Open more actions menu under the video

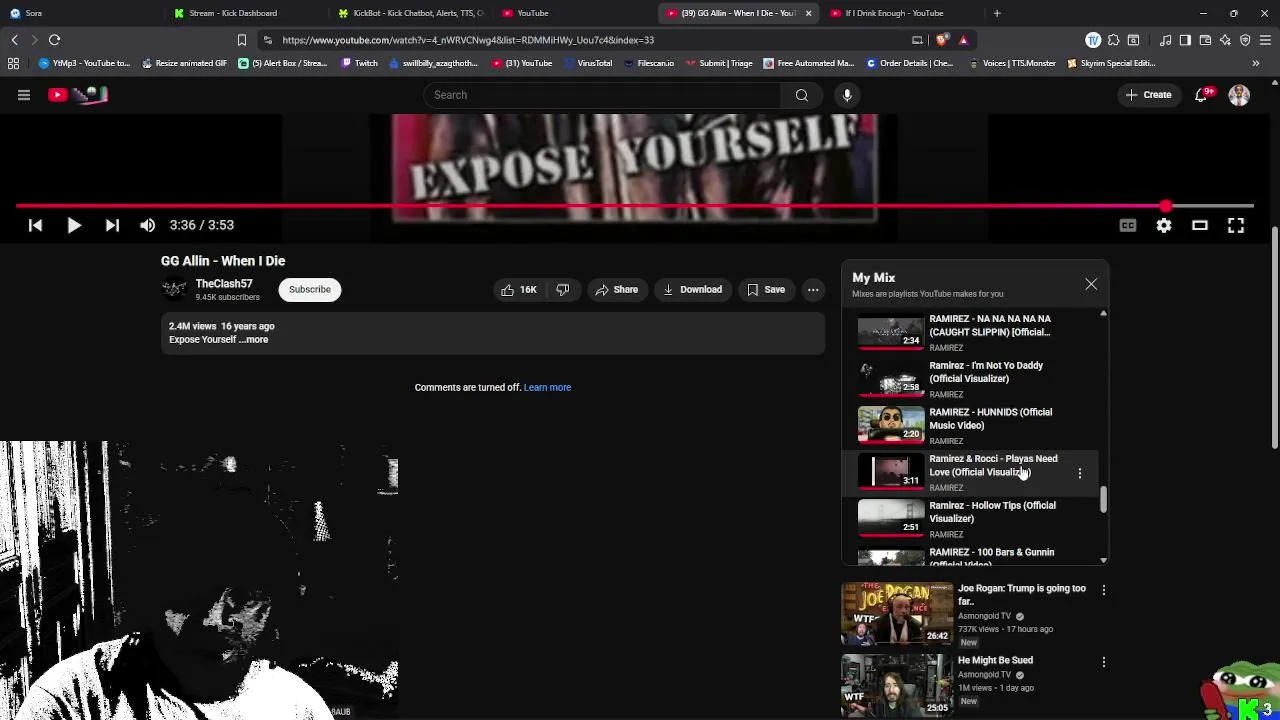coord(813,290)
